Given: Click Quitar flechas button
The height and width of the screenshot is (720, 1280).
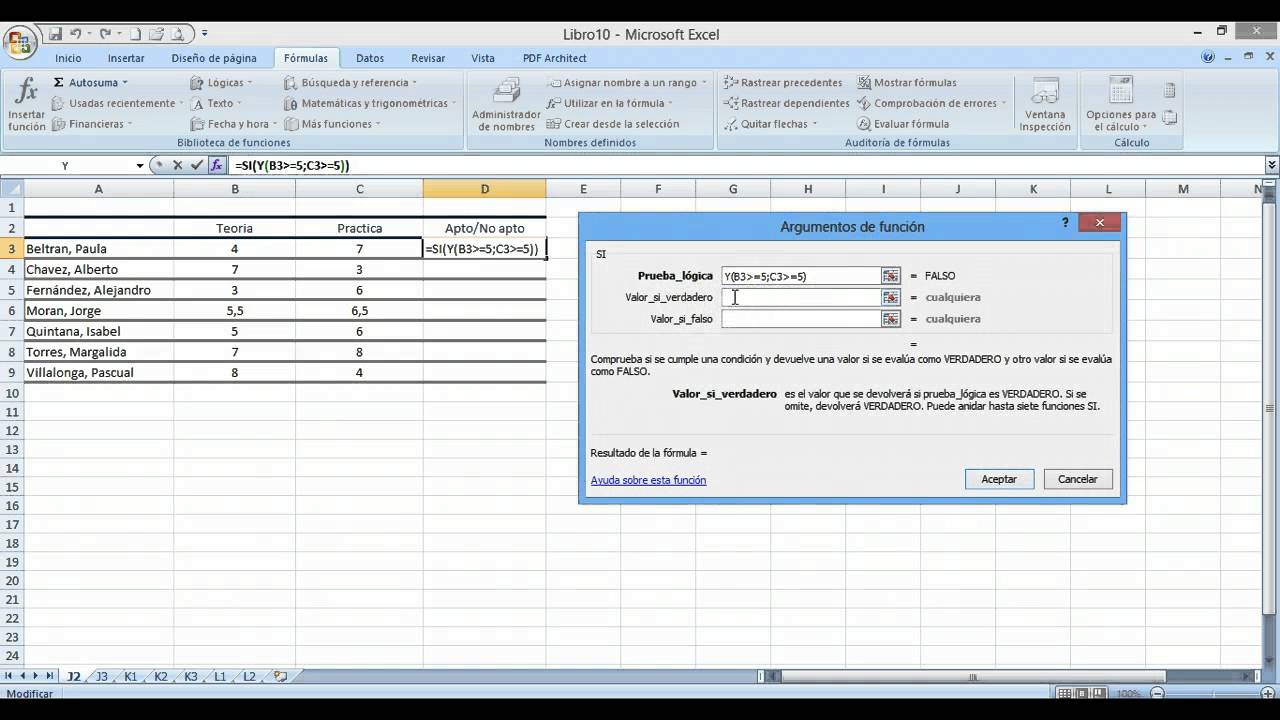Looking at the screenshot, I should tap(771, 124).
